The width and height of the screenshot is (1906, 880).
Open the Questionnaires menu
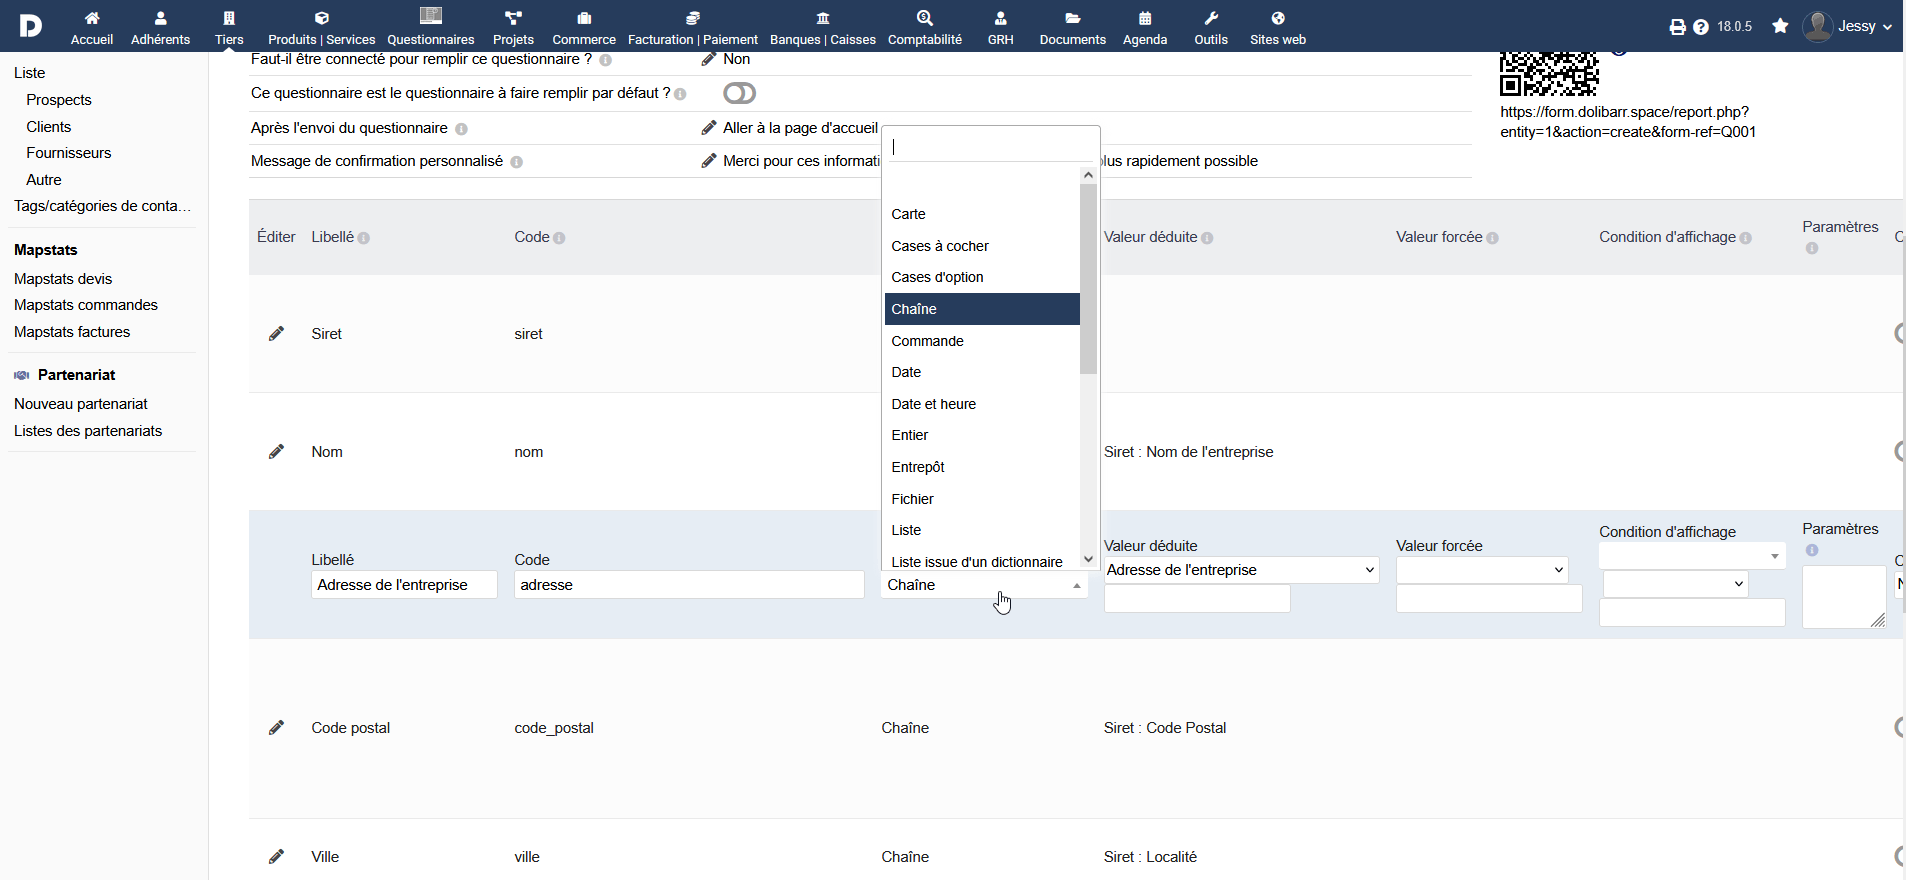click(431, 27)
